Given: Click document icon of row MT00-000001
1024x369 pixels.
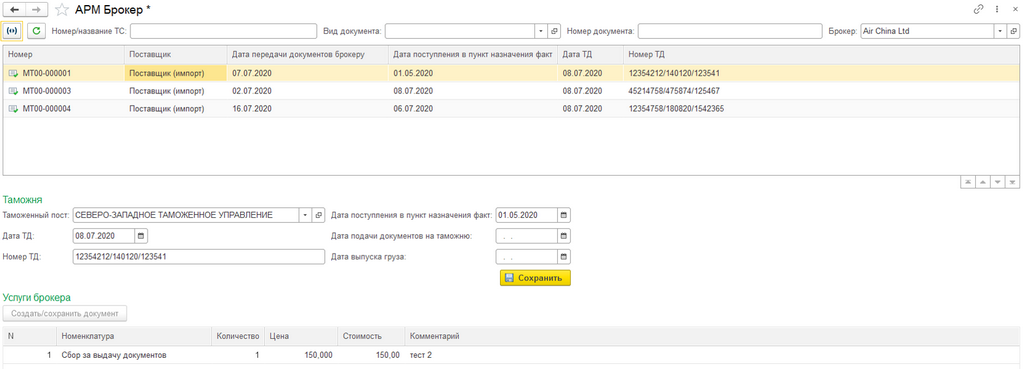Looking at the screenshot, I should [13, 73].
